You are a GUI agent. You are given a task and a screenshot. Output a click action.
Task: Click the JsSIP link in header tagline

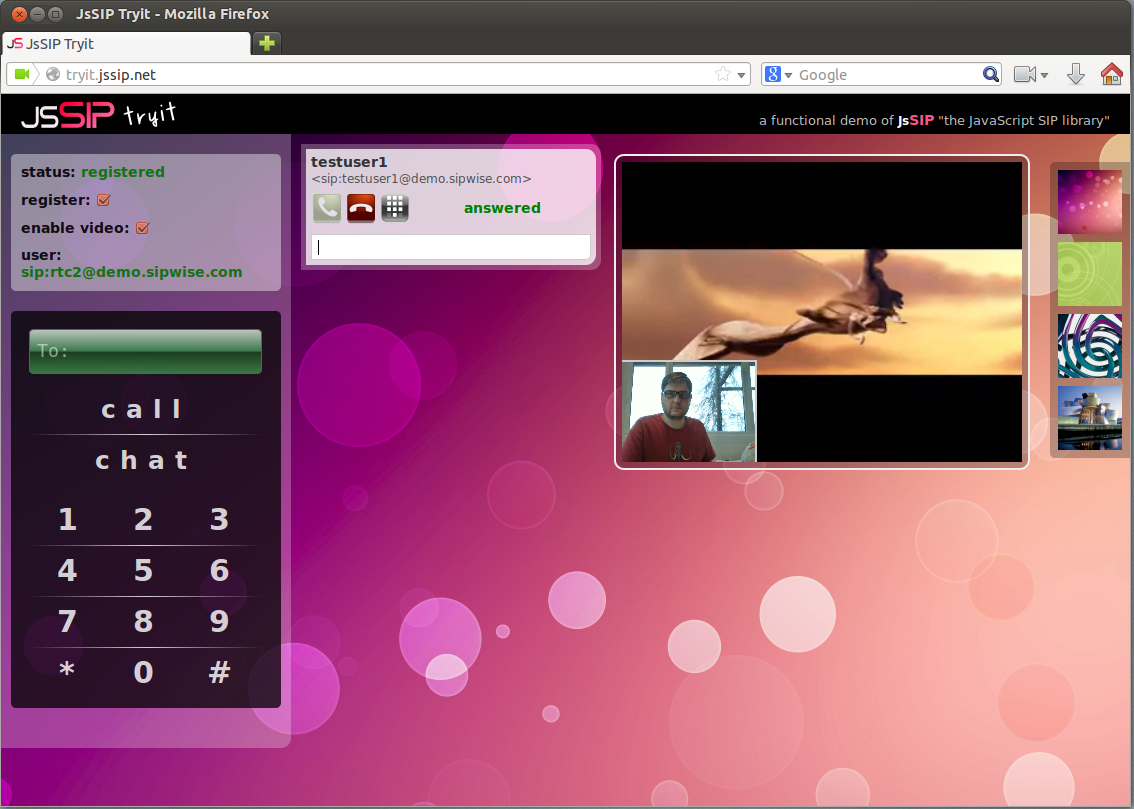pos(916,121)
